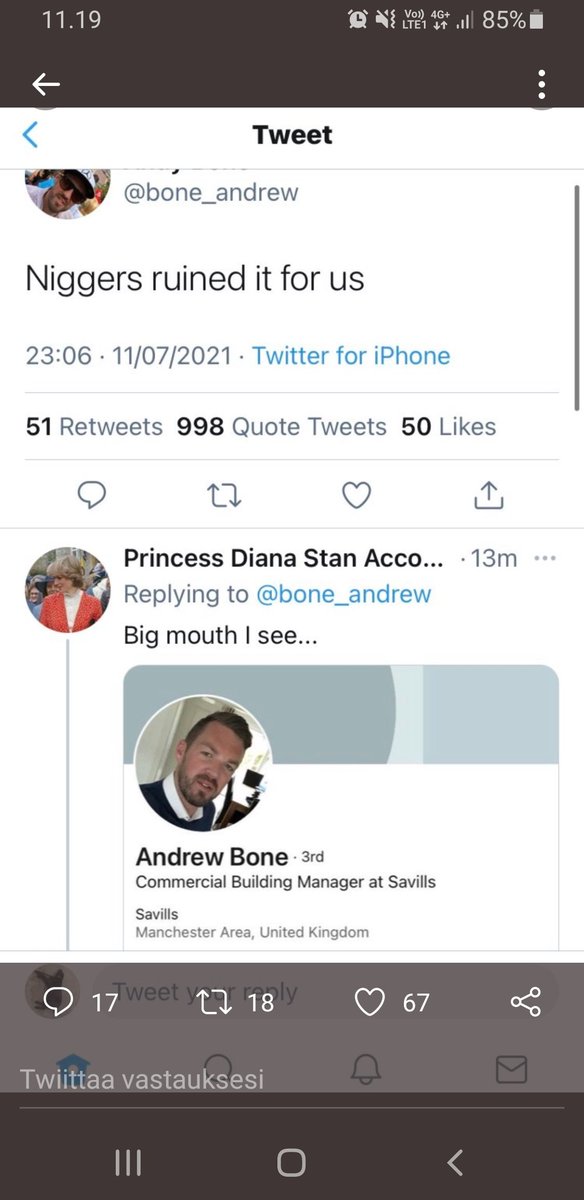Tap the retweet icon under tweet stats
This screenshot has width=584, height=1200.
[x=224, y=494]
